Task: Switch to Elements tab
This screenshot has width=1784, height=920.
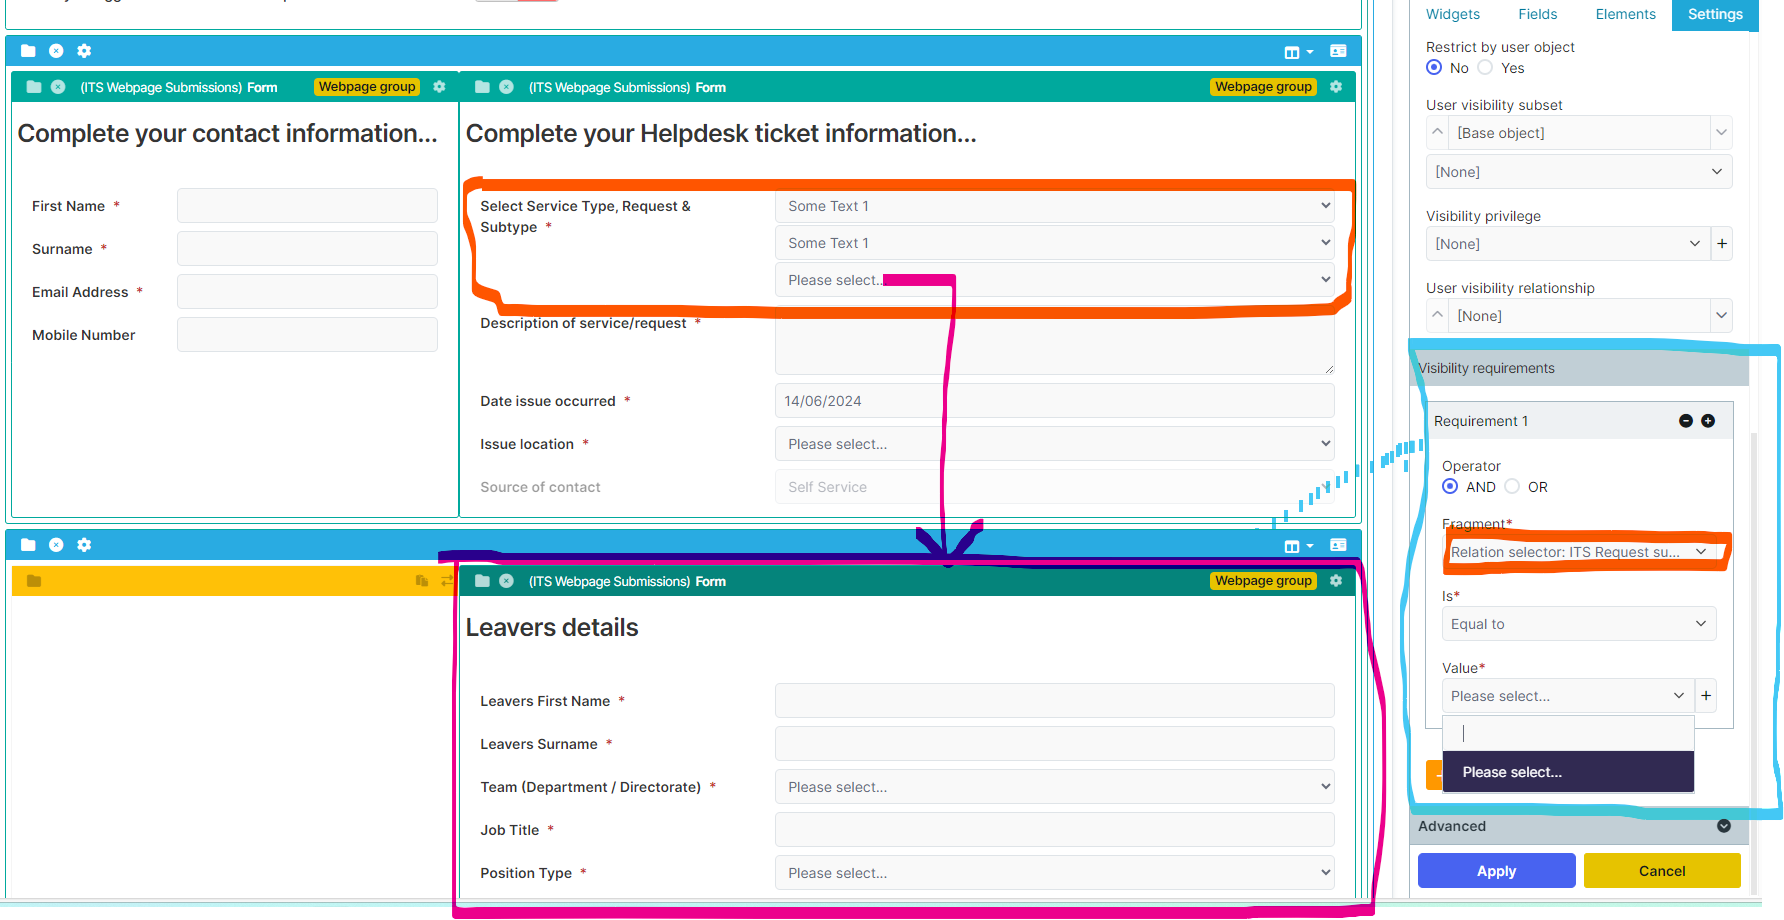Action: tap(1625, 14)
